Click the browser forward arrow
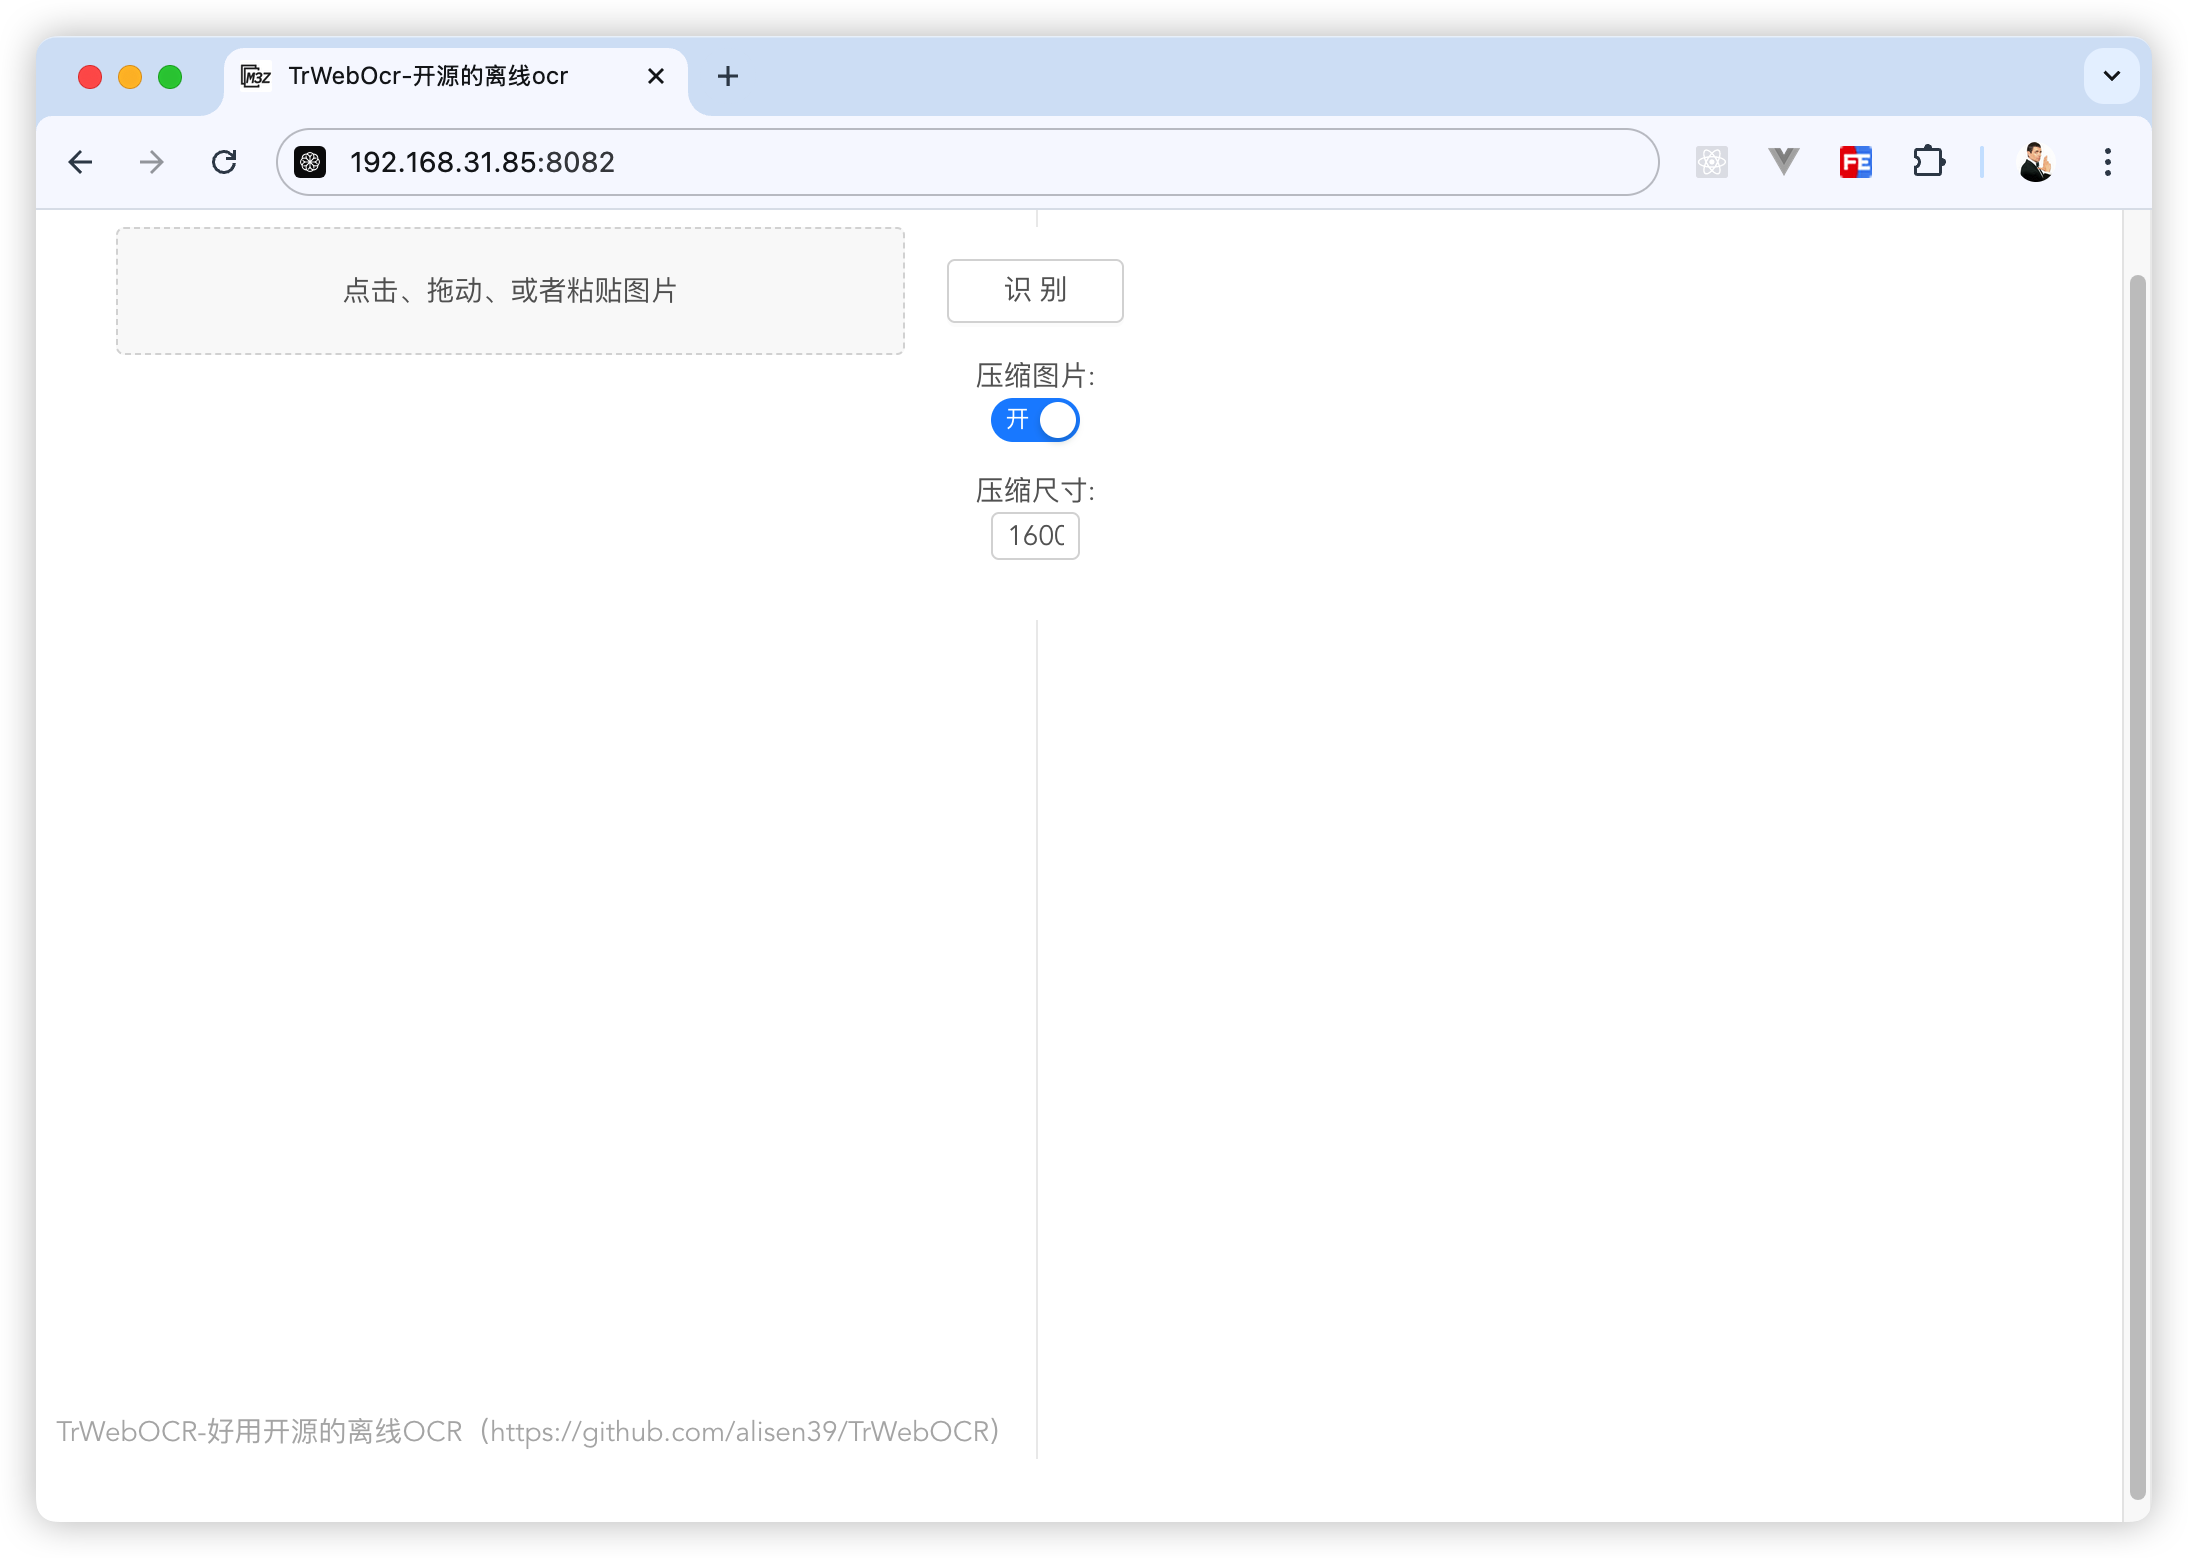Viewport: 2188px width, 1558px height. tap(152, 162)
